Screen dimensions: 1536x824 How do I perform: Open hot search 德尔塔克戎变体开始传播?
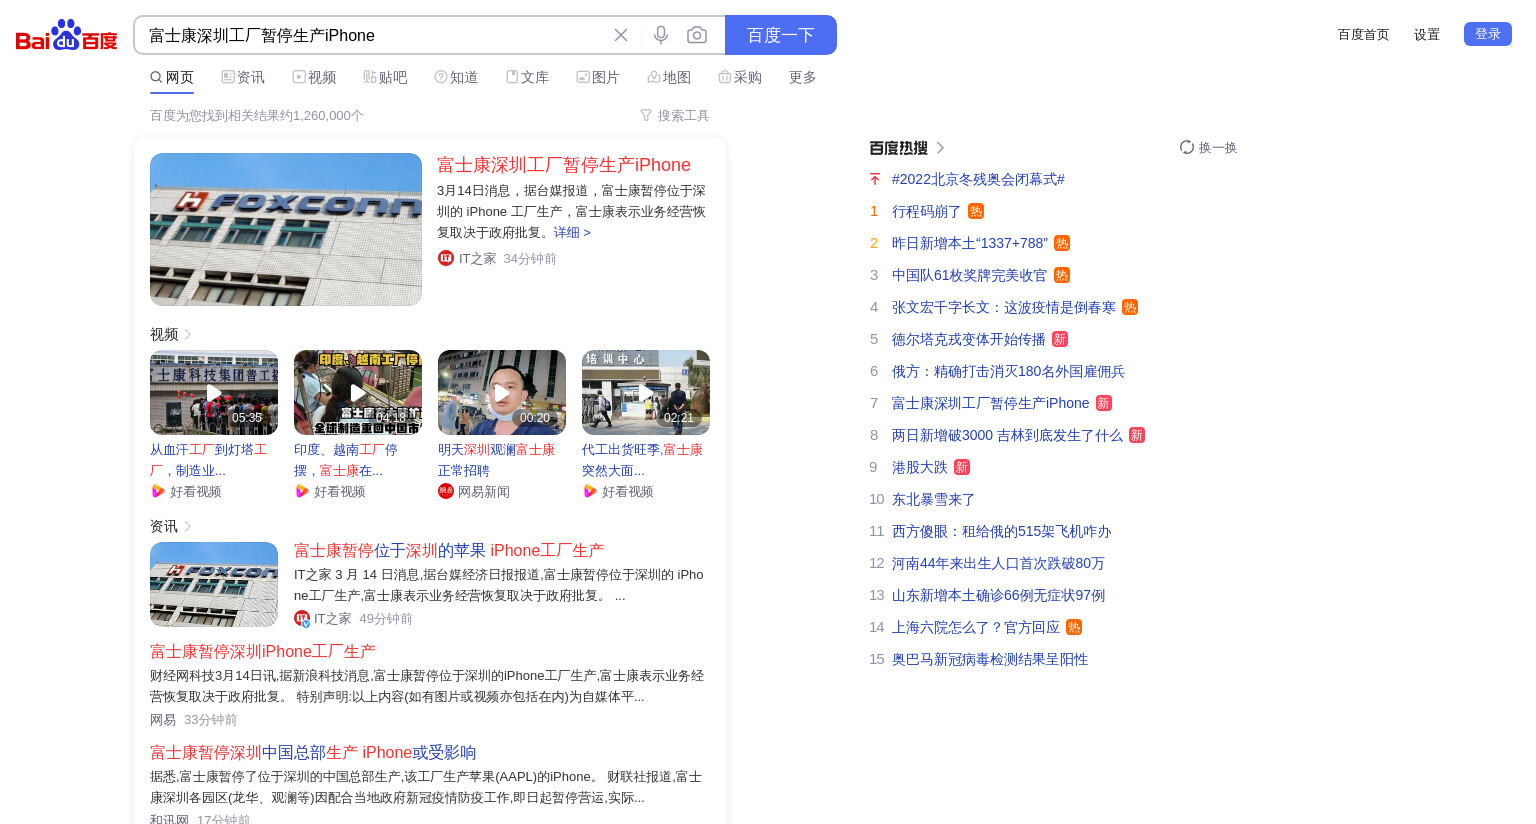(x=969, y=339)
